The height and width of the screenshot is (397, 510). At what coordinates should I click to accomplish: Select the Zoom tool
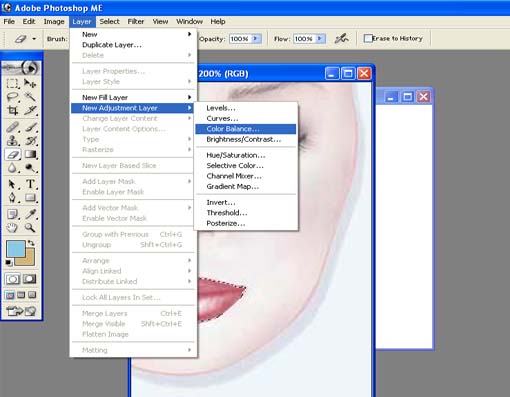pyautogui.click(x=30, y=228)
